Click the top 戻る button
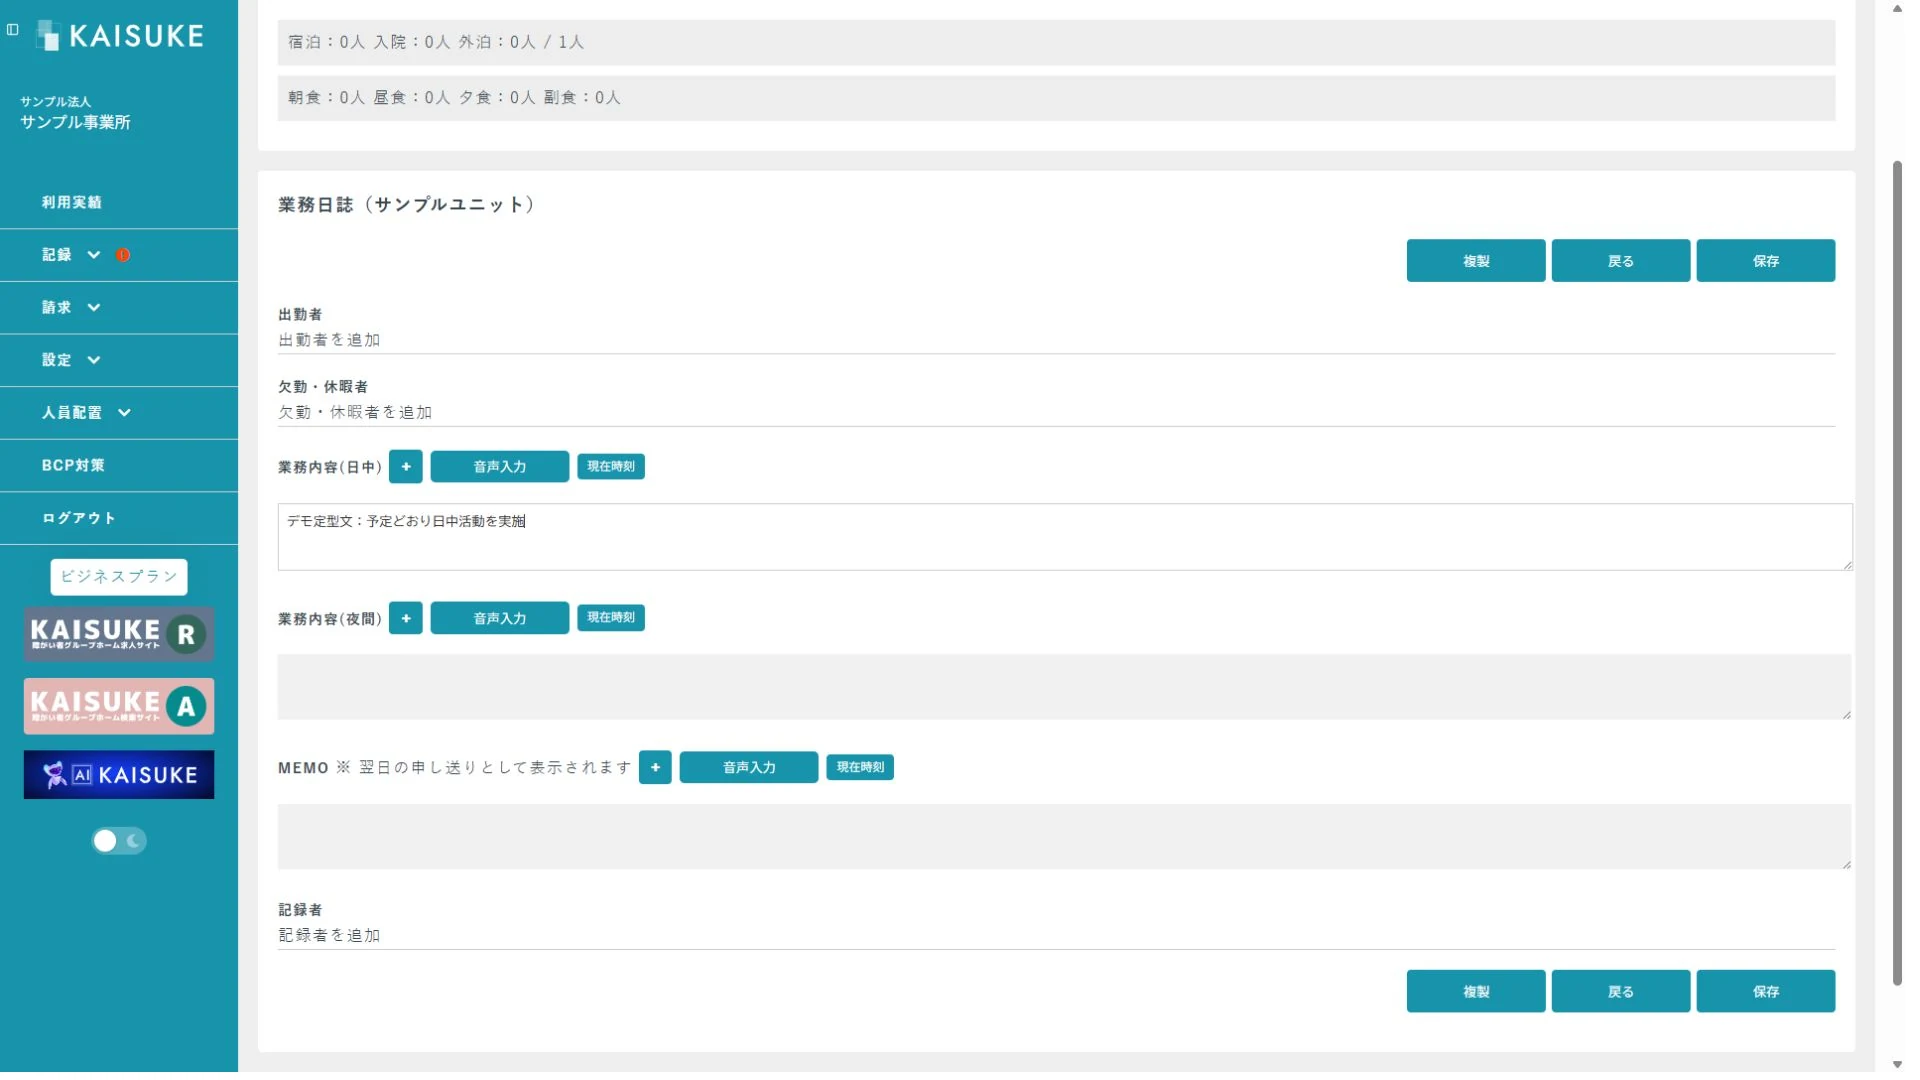 pyautogui.click(x=1621, y=261)
